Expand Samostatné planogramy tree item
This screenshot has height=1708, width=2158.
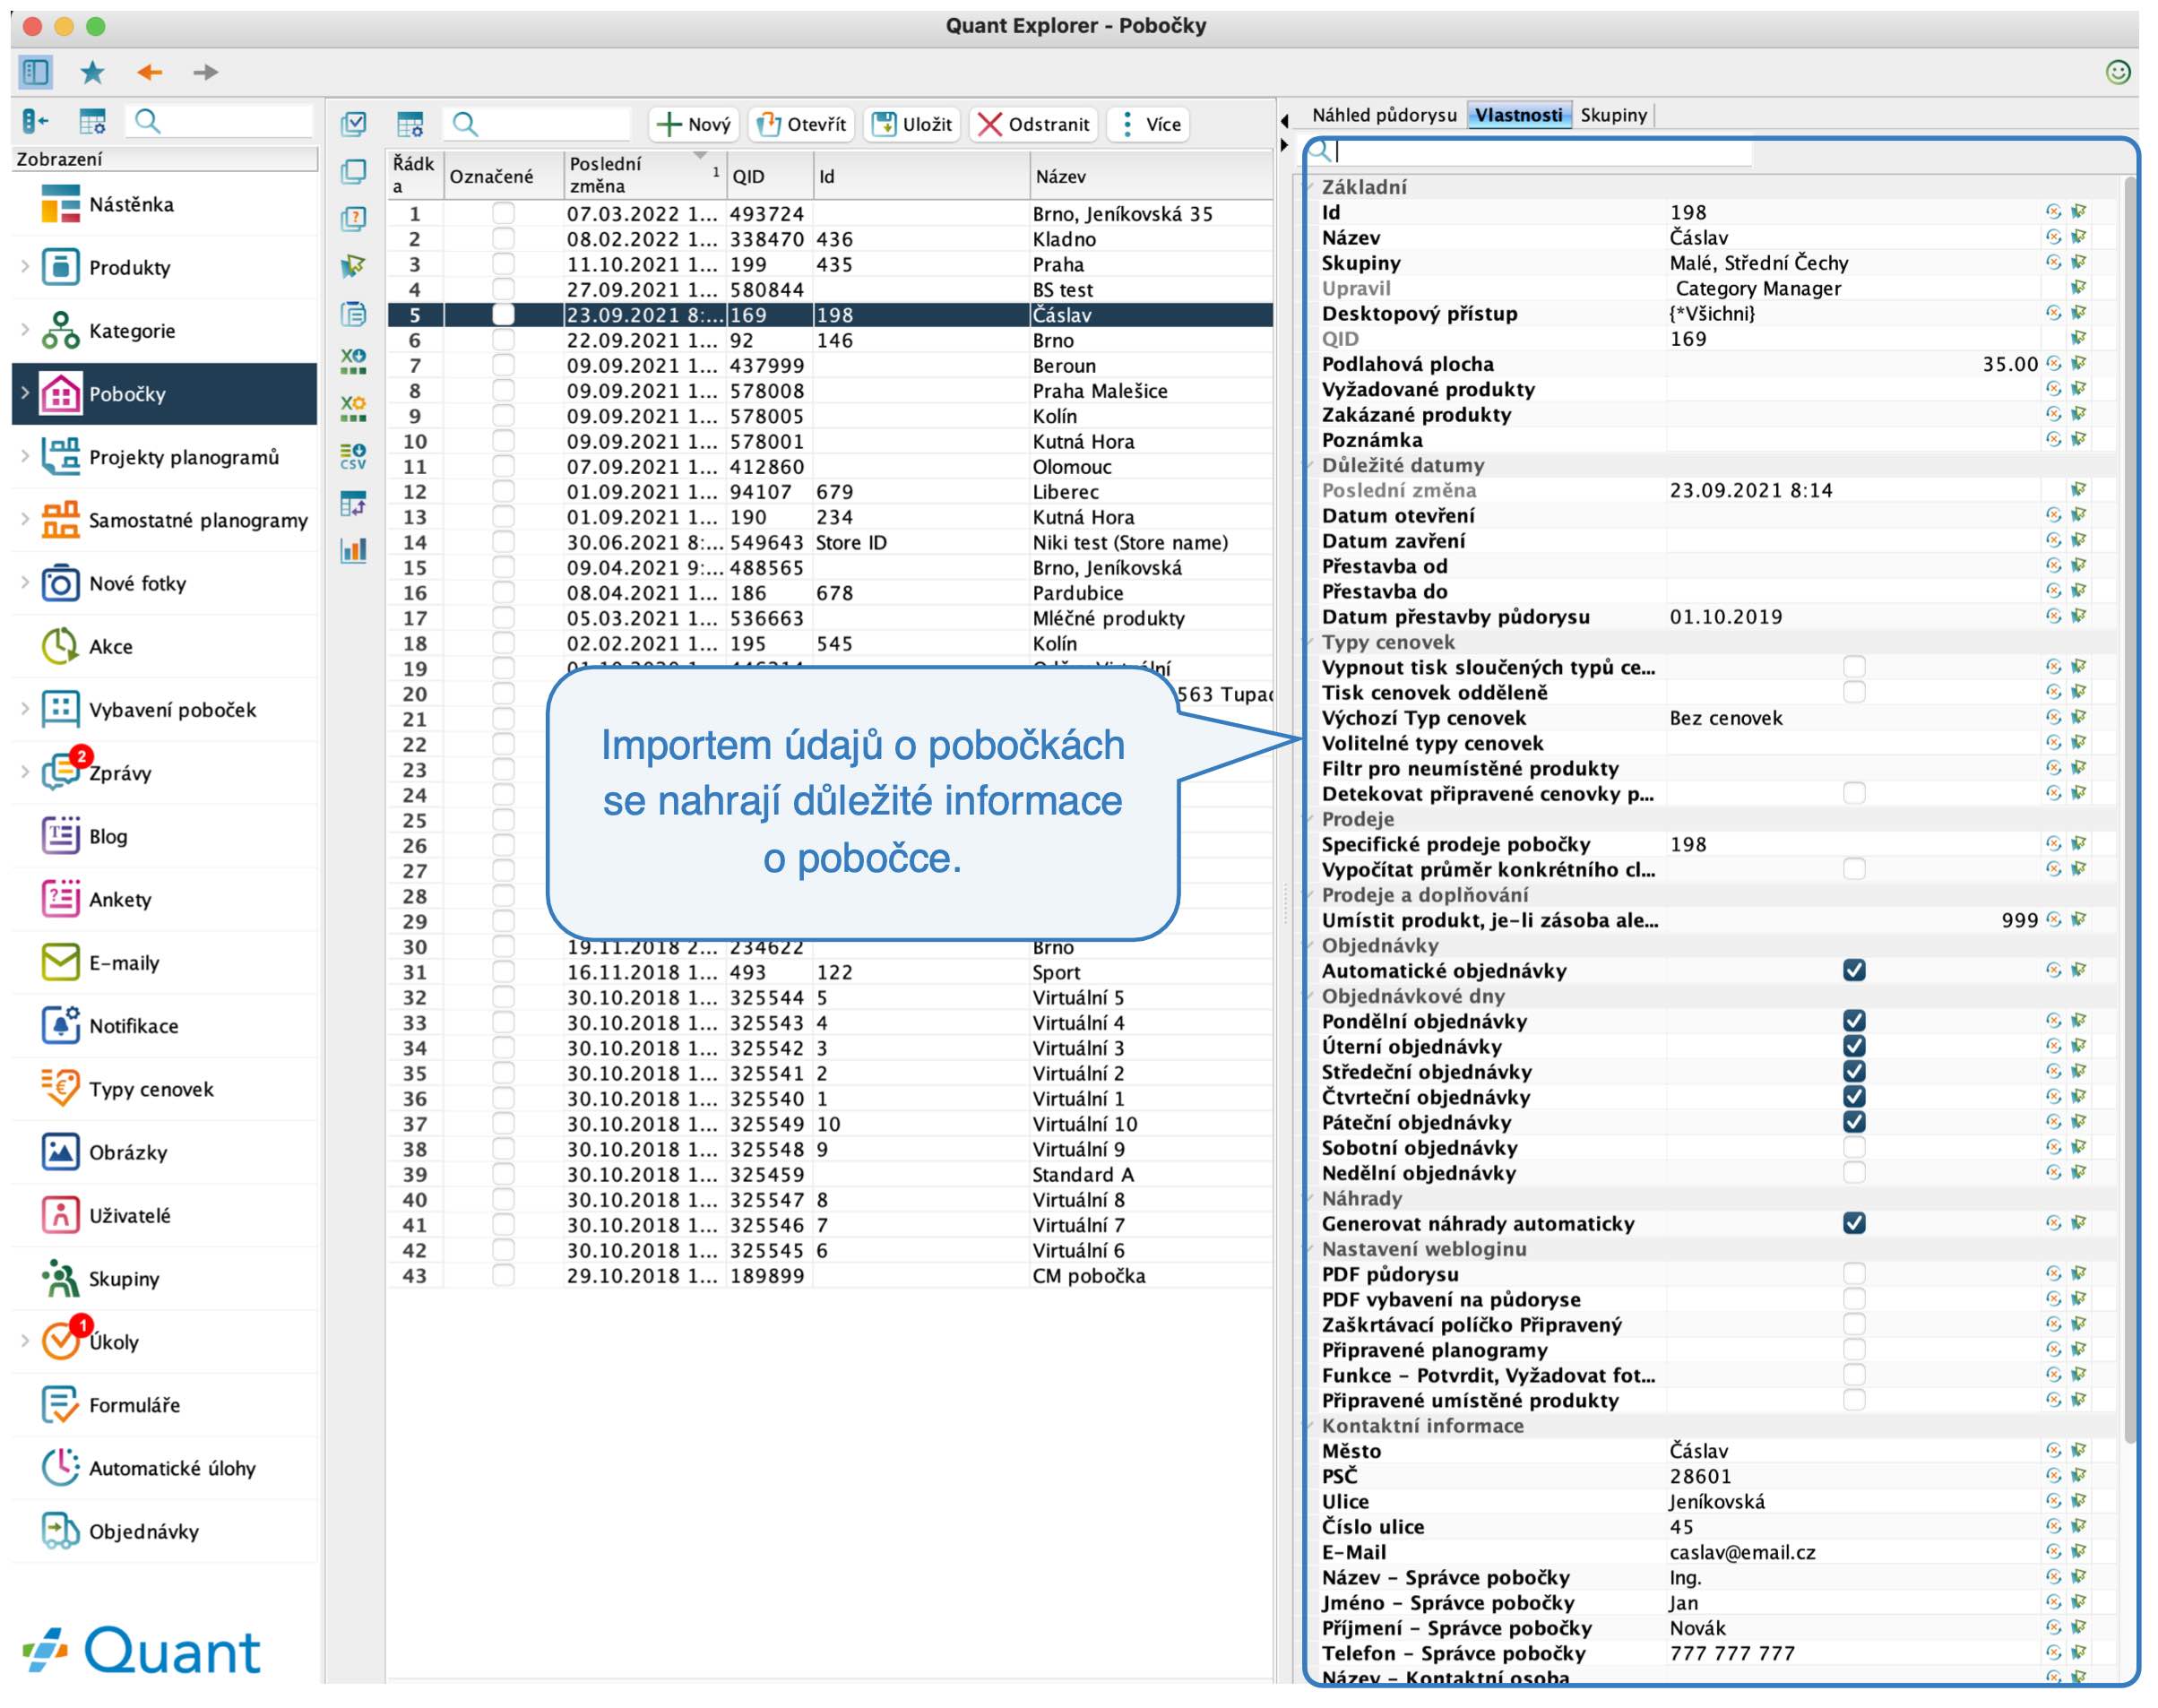coord(25,519)
